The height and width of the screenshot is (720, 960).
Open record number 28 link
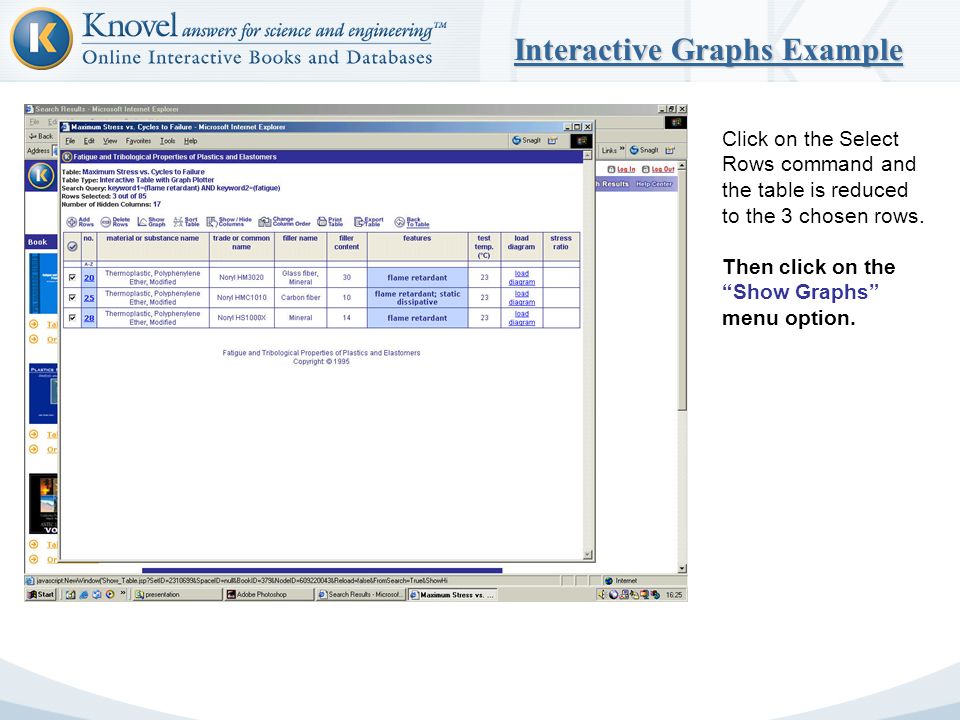(89, 318)
